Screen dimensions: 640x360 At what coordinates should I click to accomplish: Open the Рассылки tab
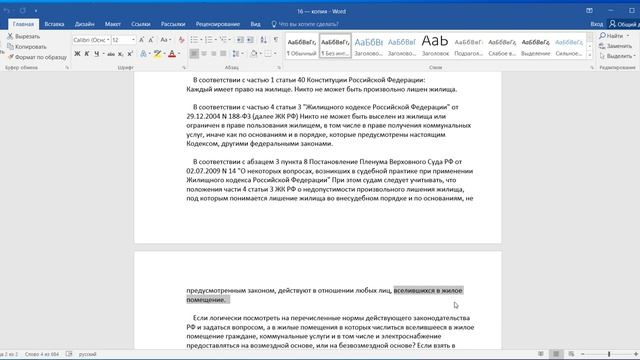click(173, 24)
